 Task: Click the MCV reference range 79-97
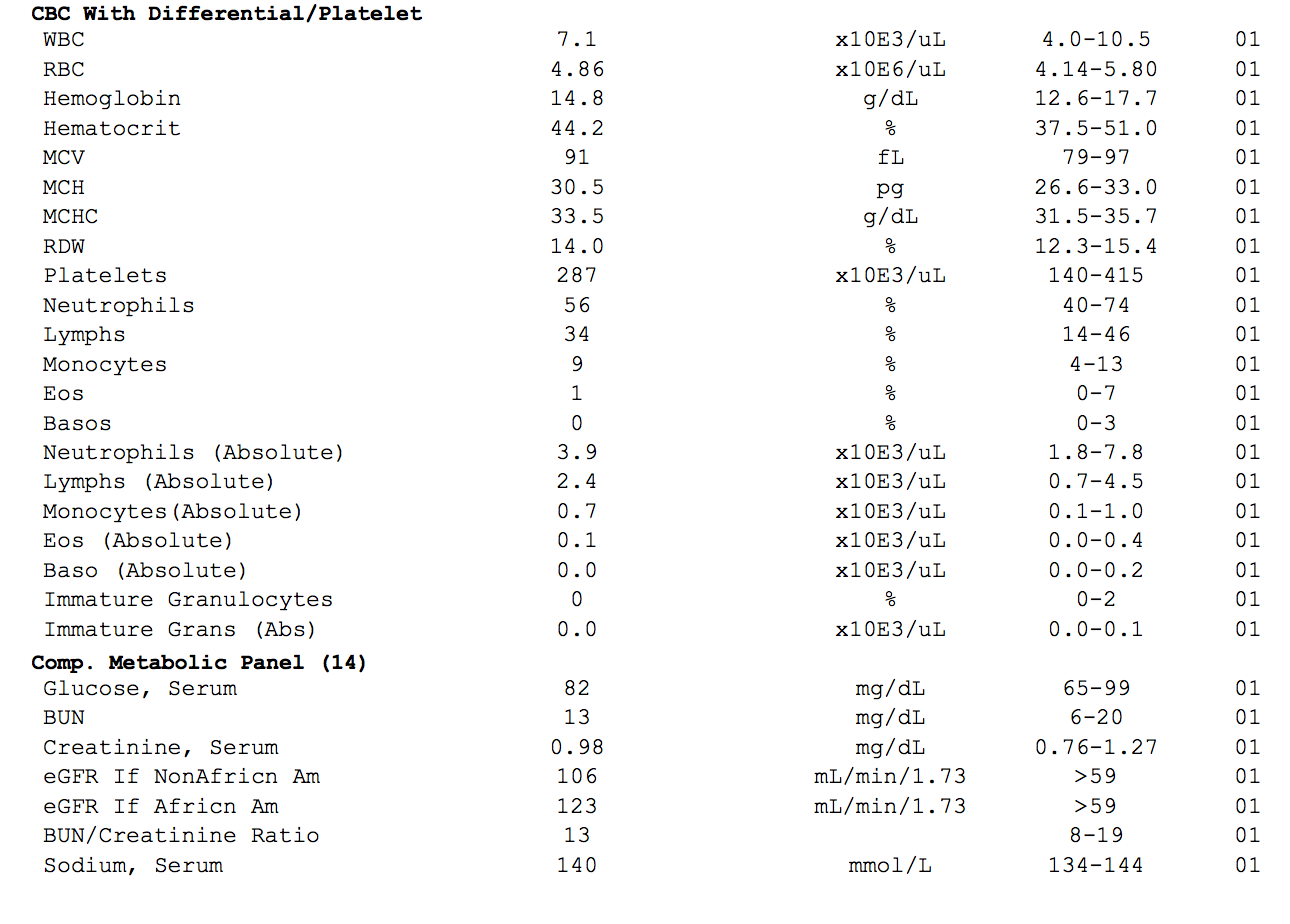point(1096,158)
